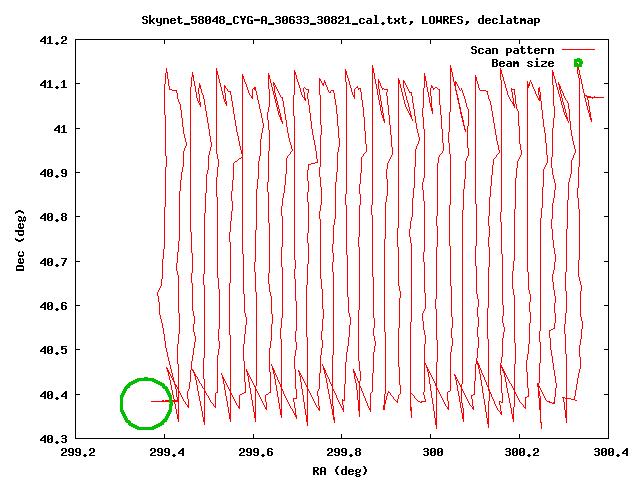Image resolution: width=640 pixels, height=480 pixels.
Task: Click the 40.5 Dec tick label
Action: pyautogui.click(x=53, y=350)
